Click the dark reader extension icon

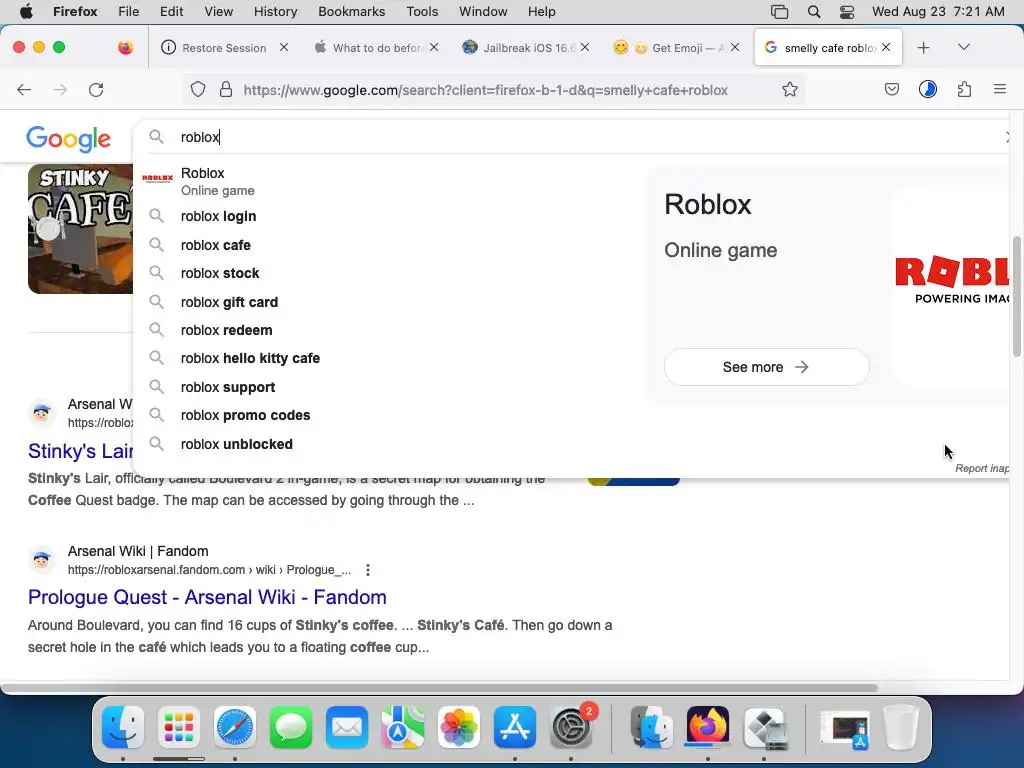[928, 89]
